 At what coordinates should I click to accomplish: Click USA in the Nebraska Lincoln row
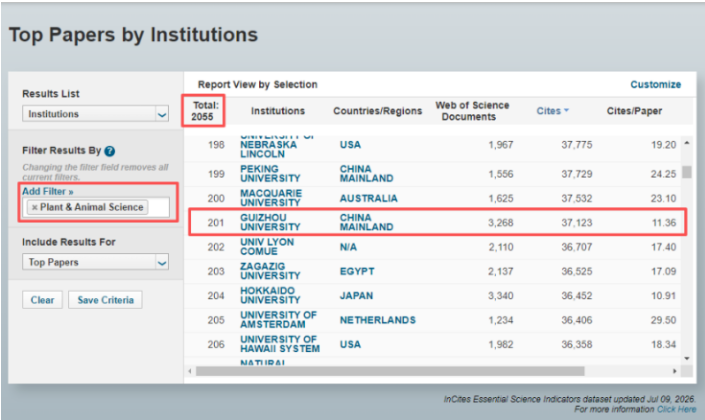tap(350, 145)
